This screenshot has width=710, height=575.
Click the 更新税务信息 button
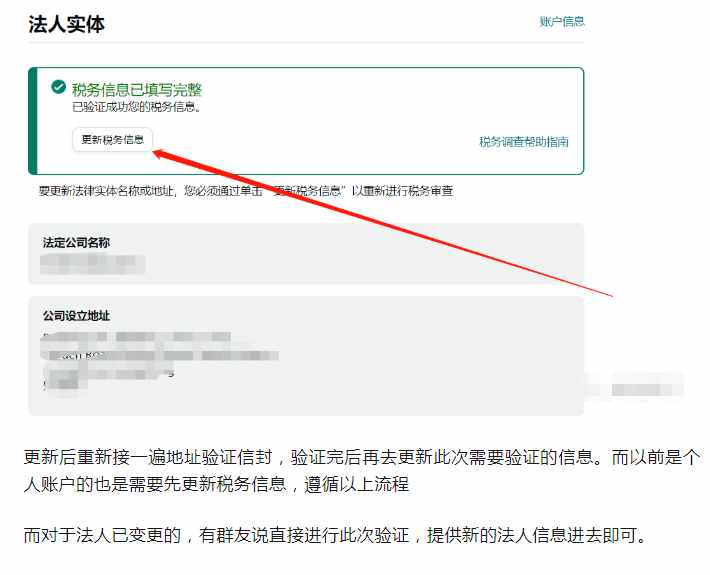click(x=112, y=140)
